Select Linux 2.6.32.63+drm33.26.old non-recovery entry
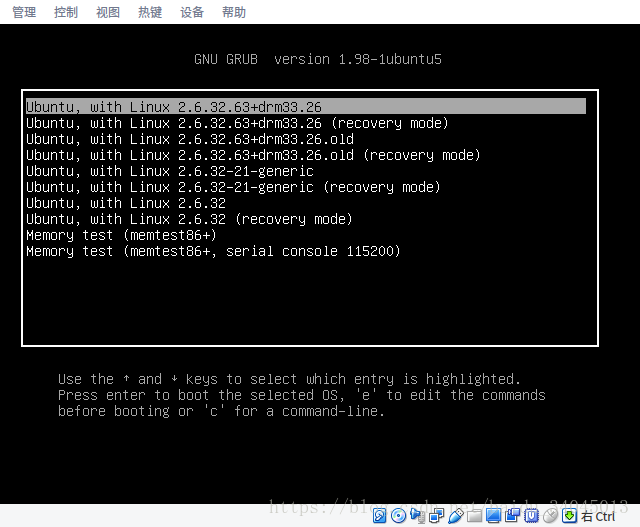640x527 pixels. tap(190, 139)
